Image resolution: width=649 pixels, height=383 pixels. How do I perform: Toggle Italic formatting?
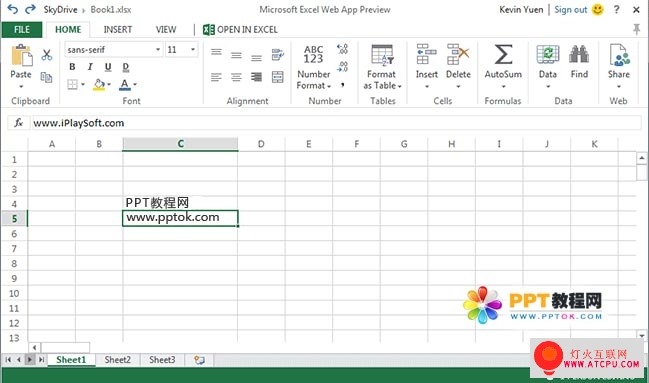pos(90,67)
